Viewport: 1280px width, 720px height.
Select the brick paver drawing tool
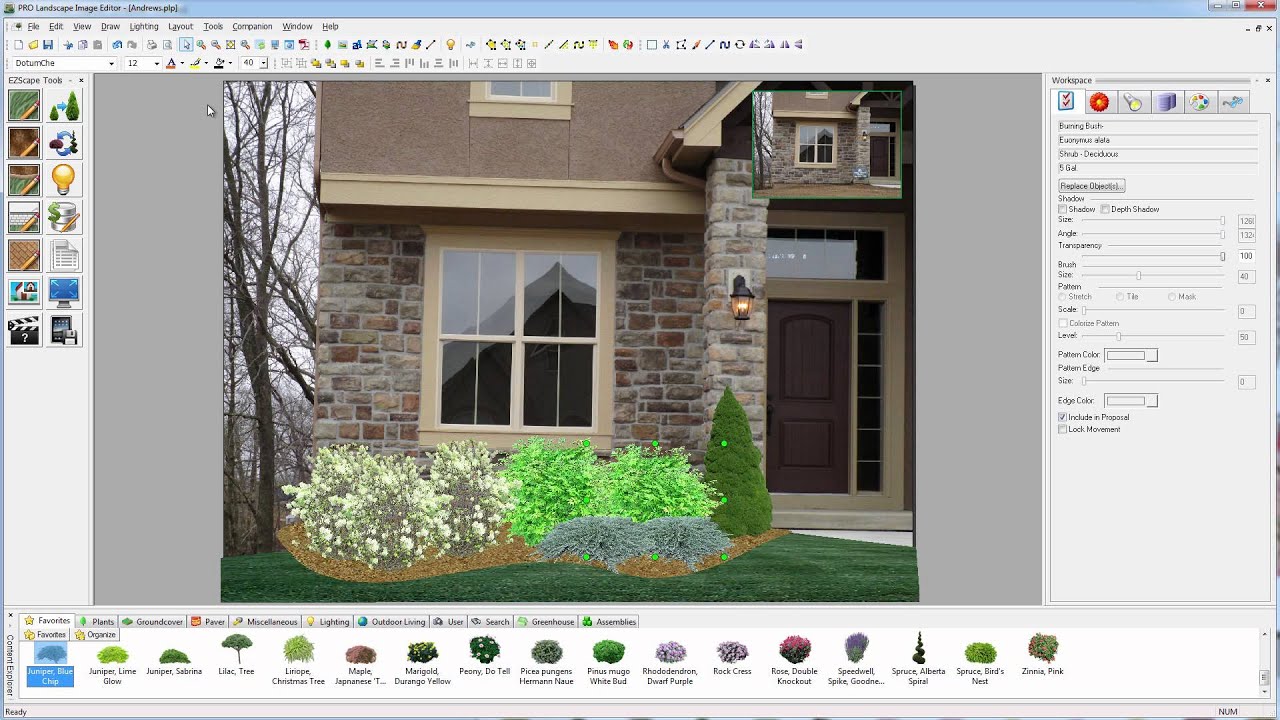tap(24, 254)
